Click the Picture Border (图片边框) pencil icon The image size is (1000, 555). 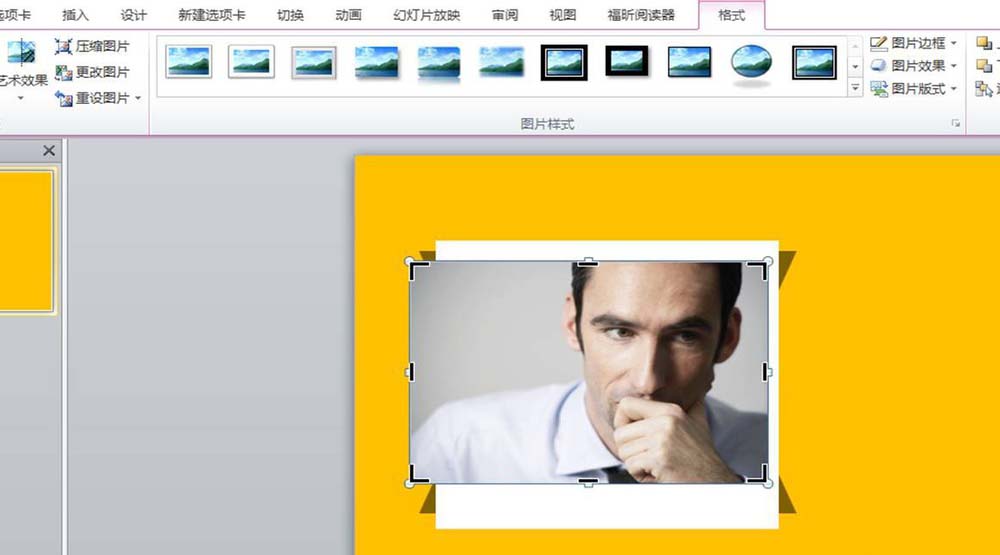879,43
